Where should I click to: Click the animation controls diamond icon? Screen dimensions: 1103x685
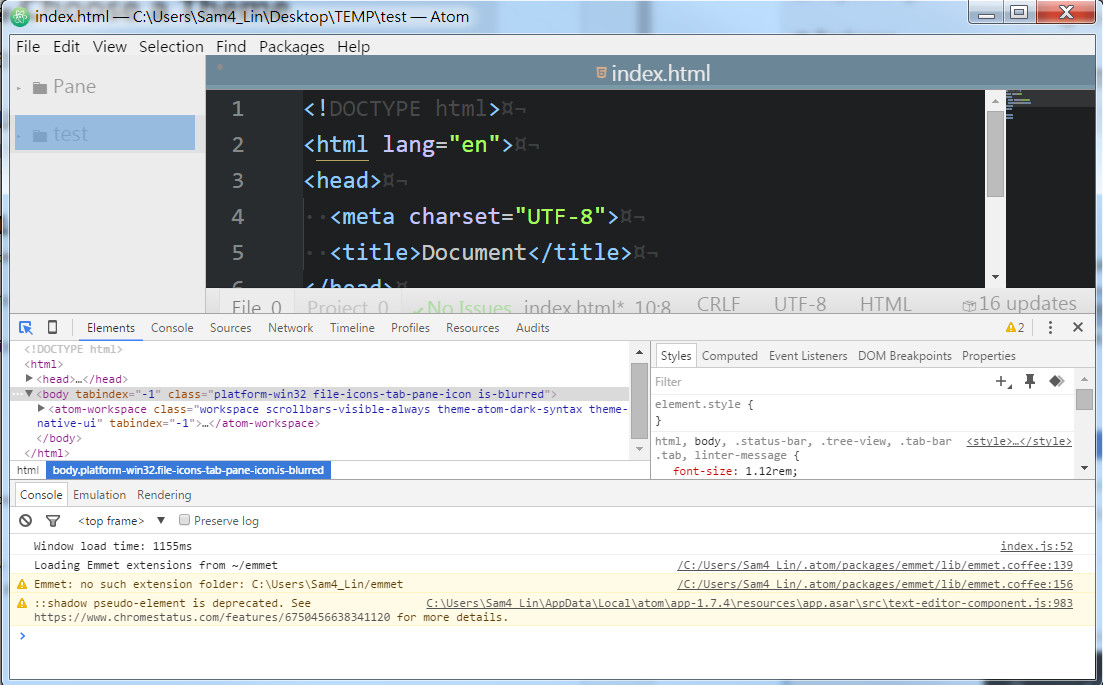(x=1057, y=381)
